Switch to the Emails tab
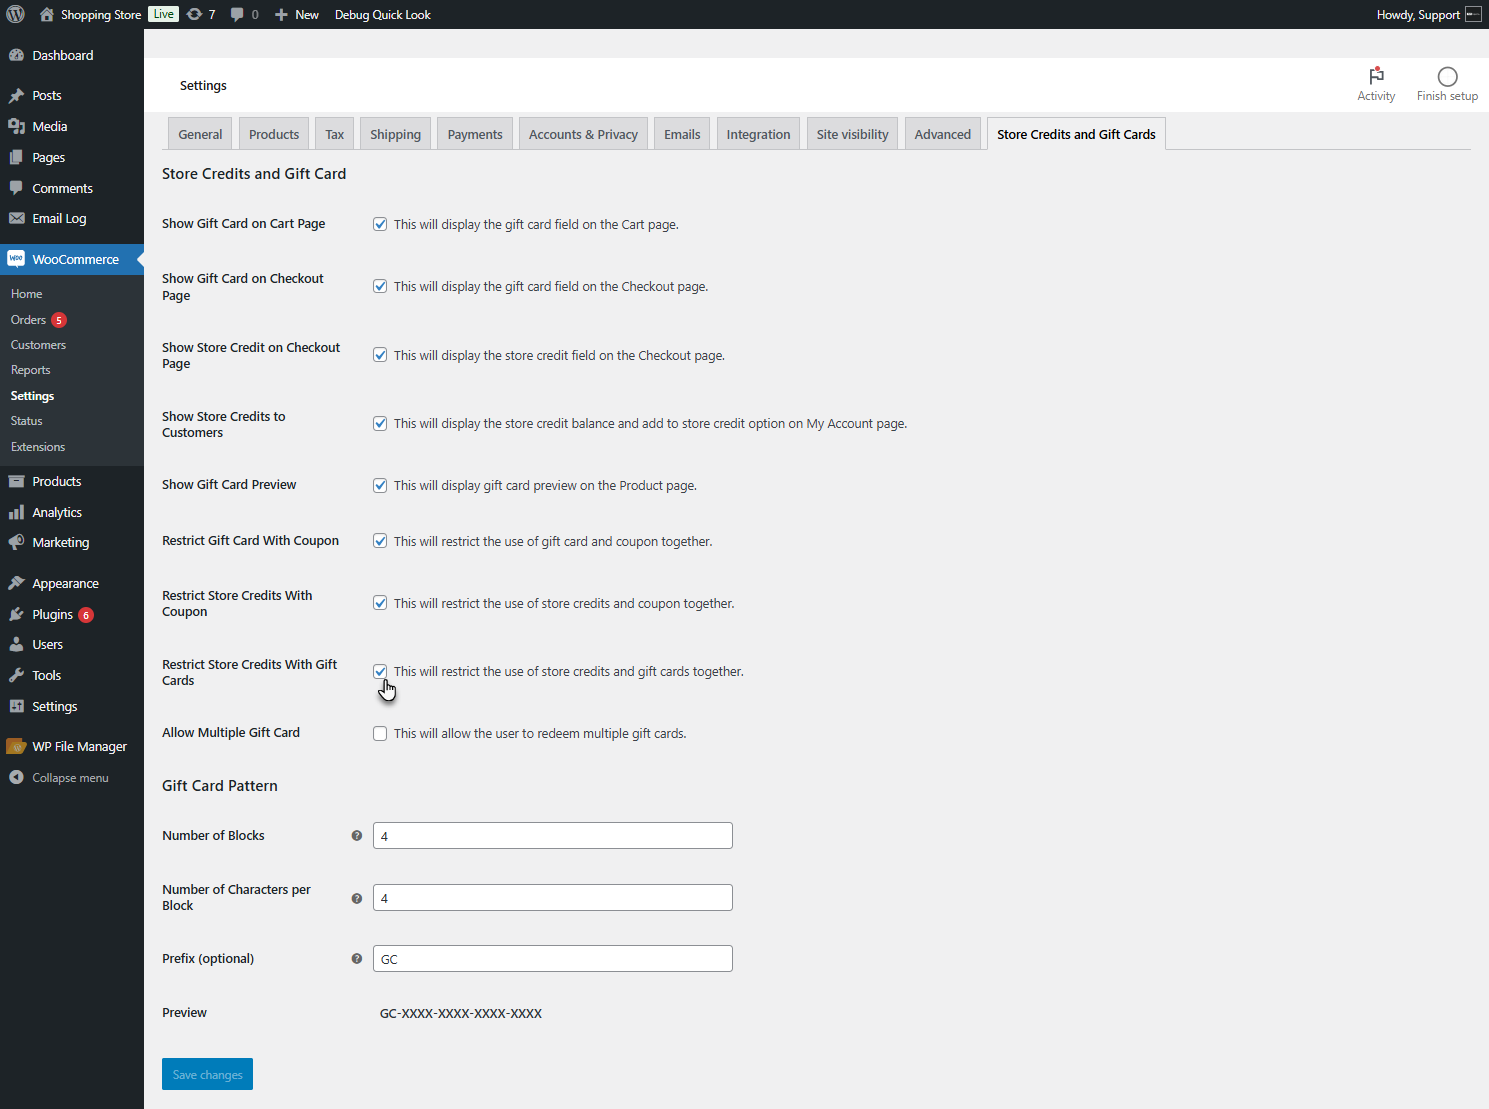 (682, 134)
